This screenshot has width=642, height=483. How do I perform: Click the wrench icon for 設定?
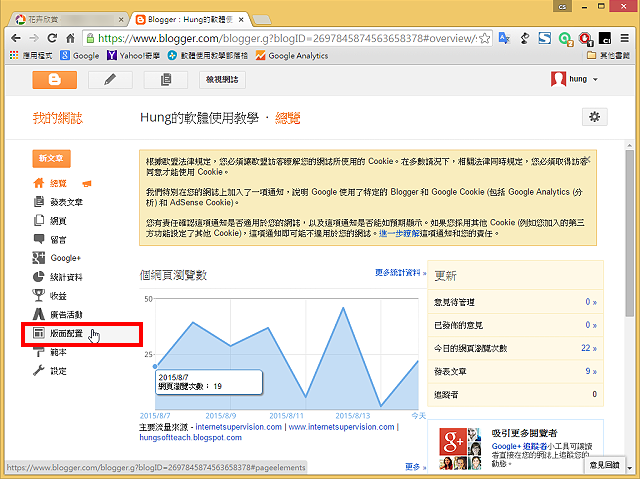click(x=38, y=371)
